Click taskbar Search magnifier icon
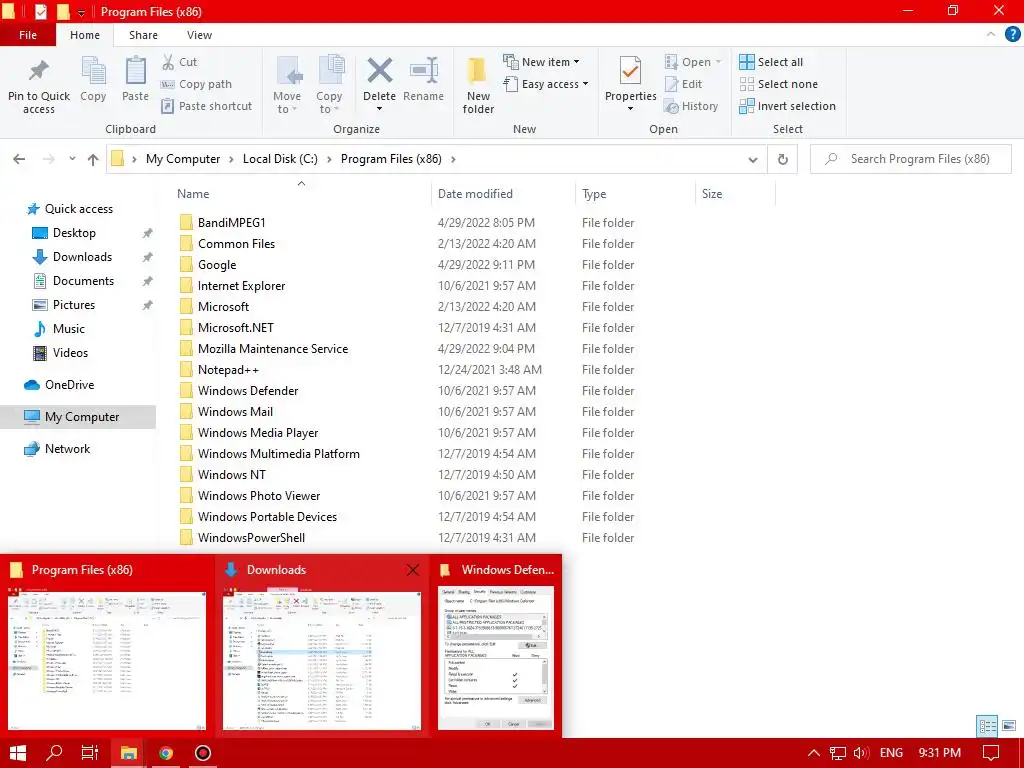The height and width of the screenshot is (768, 1024). point(54,753)
